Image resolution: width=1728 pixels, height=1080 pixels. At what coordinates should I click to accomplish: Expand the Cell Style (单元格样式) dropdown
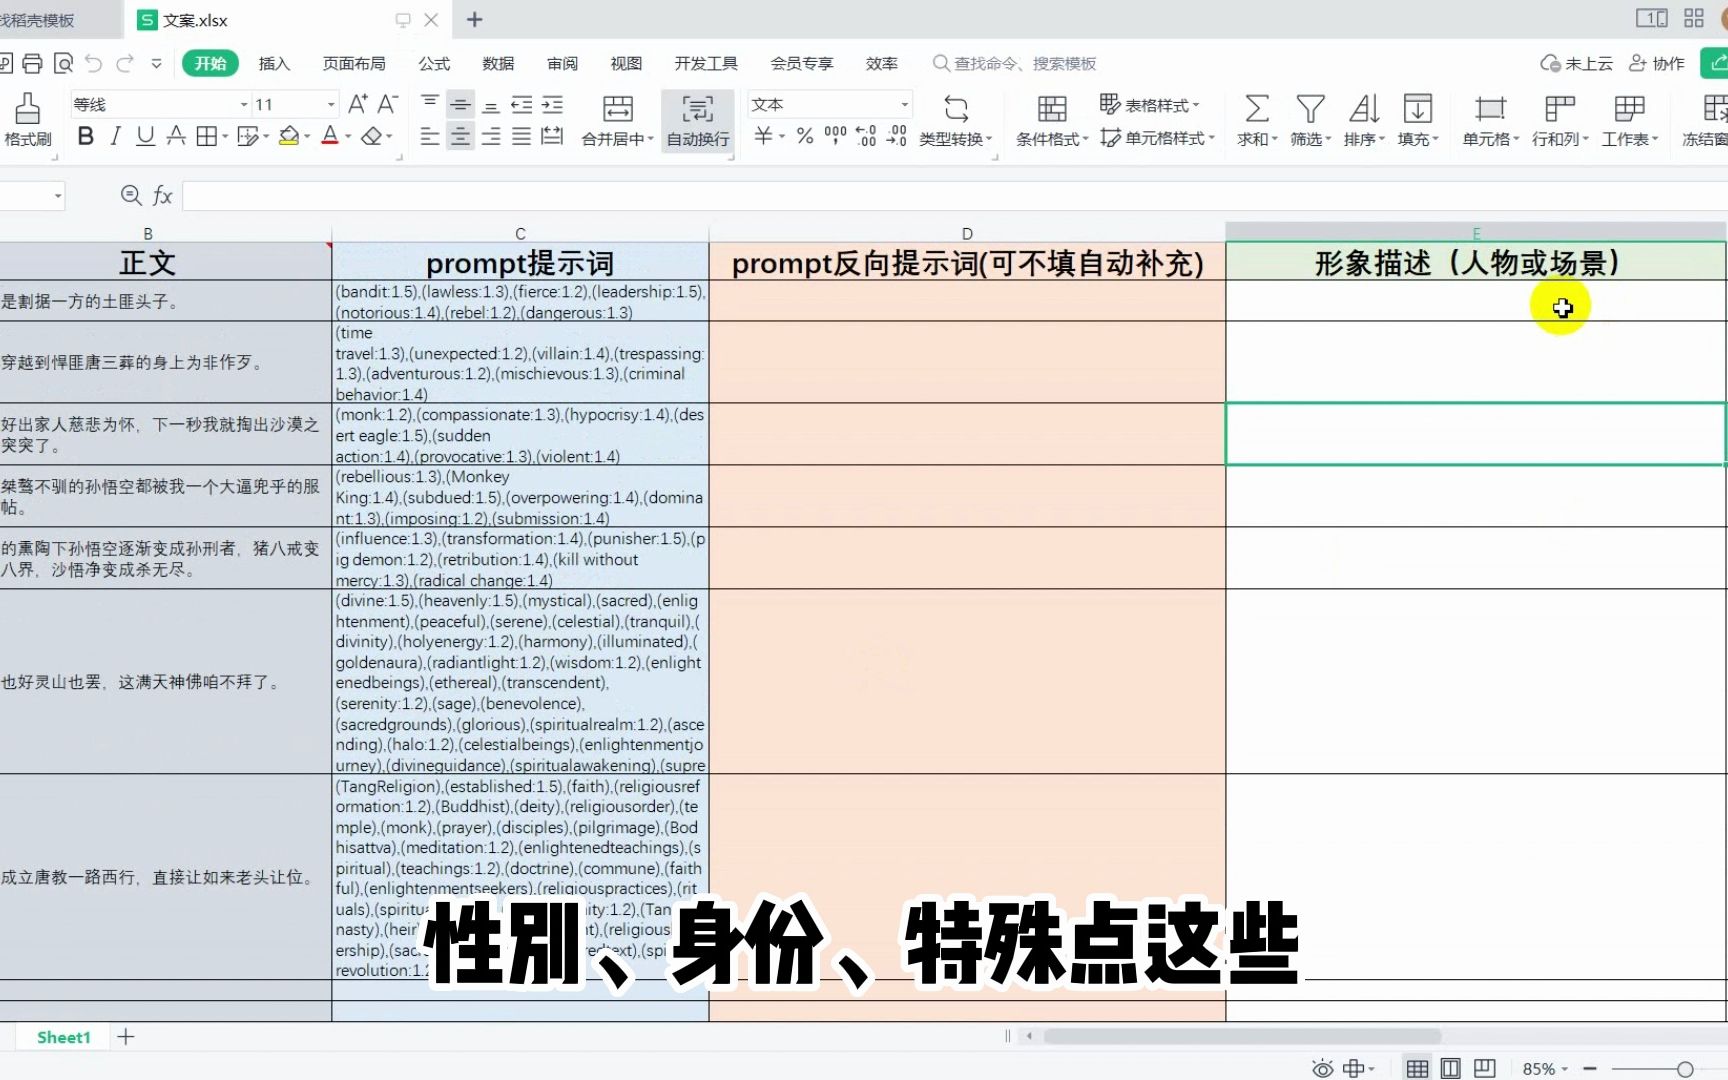tap(1211, 139)
